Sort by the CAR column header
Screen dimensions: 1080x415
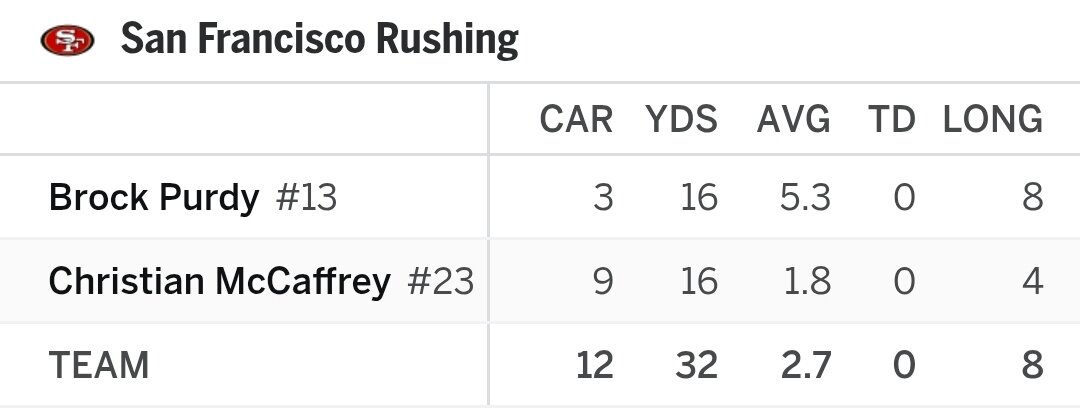coord(576,120)
